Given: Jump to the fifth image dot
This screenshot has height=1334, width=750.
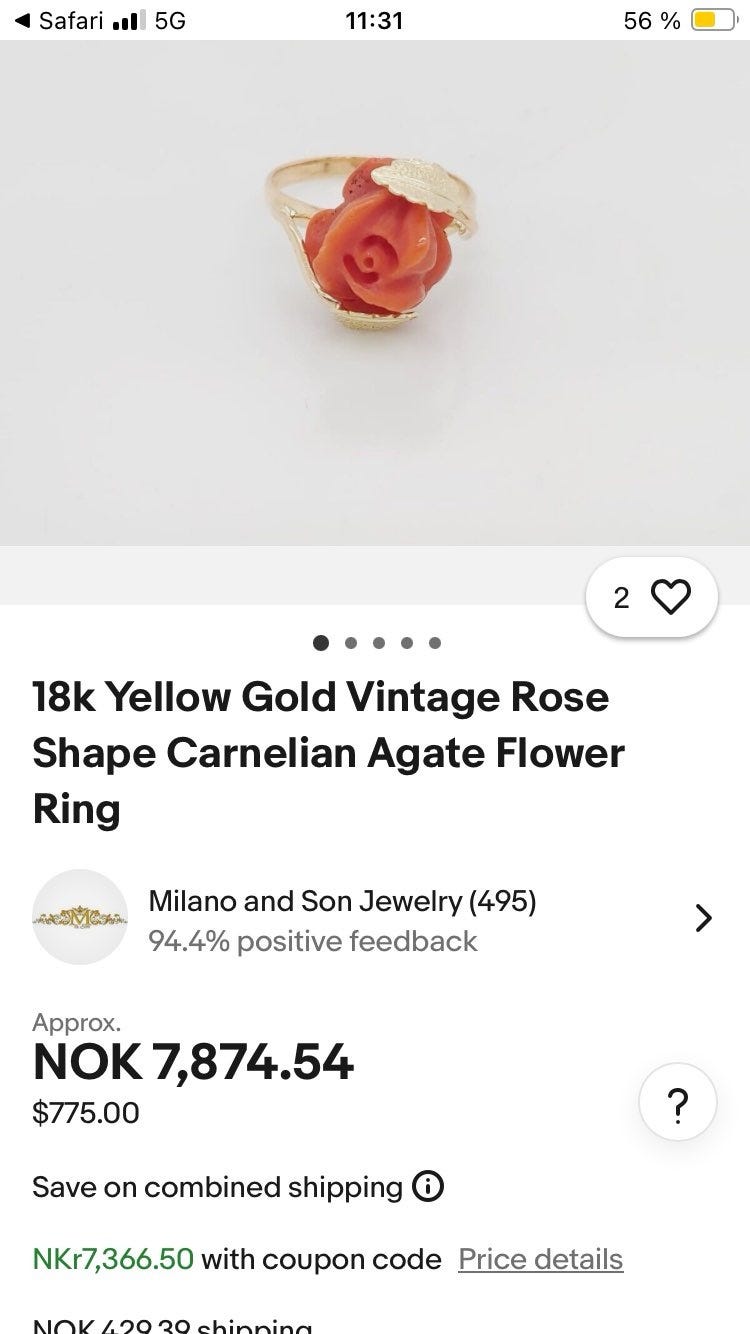Looking at the screenshot, I should tap(435, 643).
